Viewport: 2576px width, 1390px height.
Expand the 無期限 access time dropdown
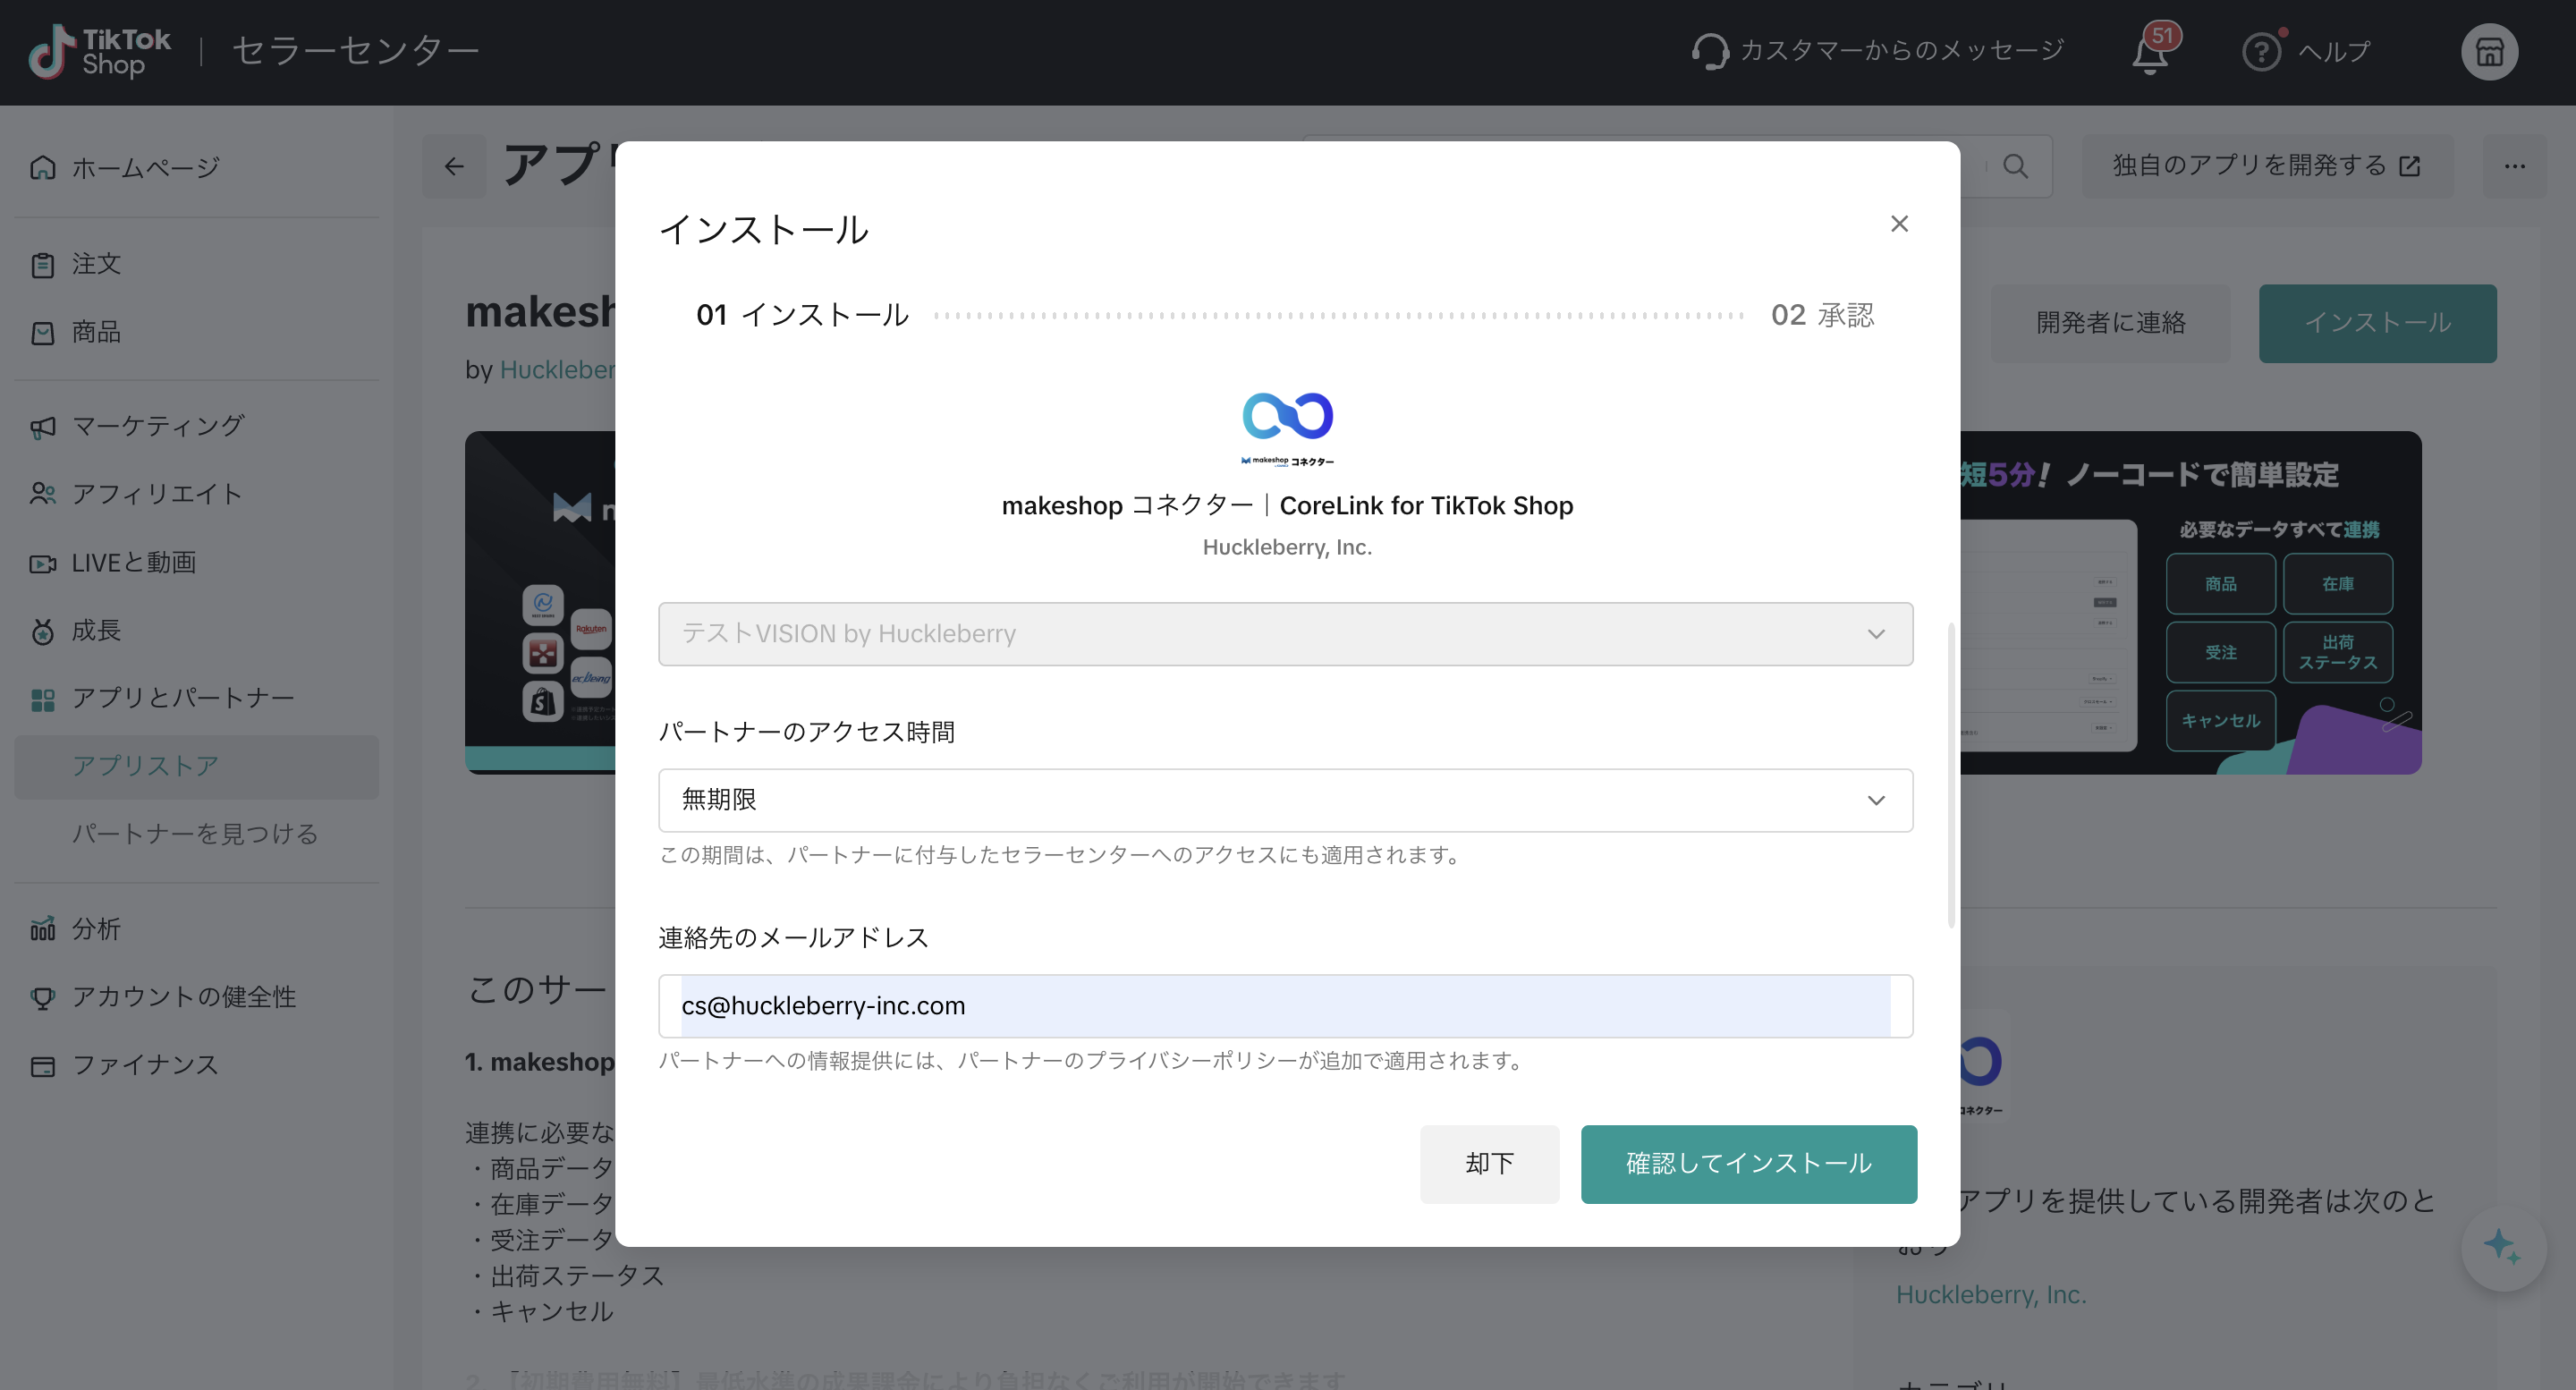click(1285, 800)
